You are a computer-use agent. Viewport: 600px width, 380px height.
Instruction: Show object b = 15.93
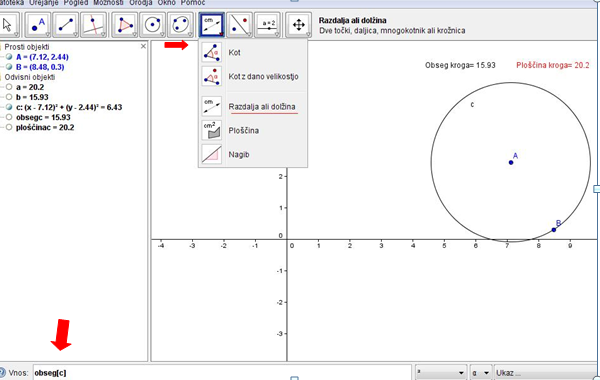pos(9,97)
